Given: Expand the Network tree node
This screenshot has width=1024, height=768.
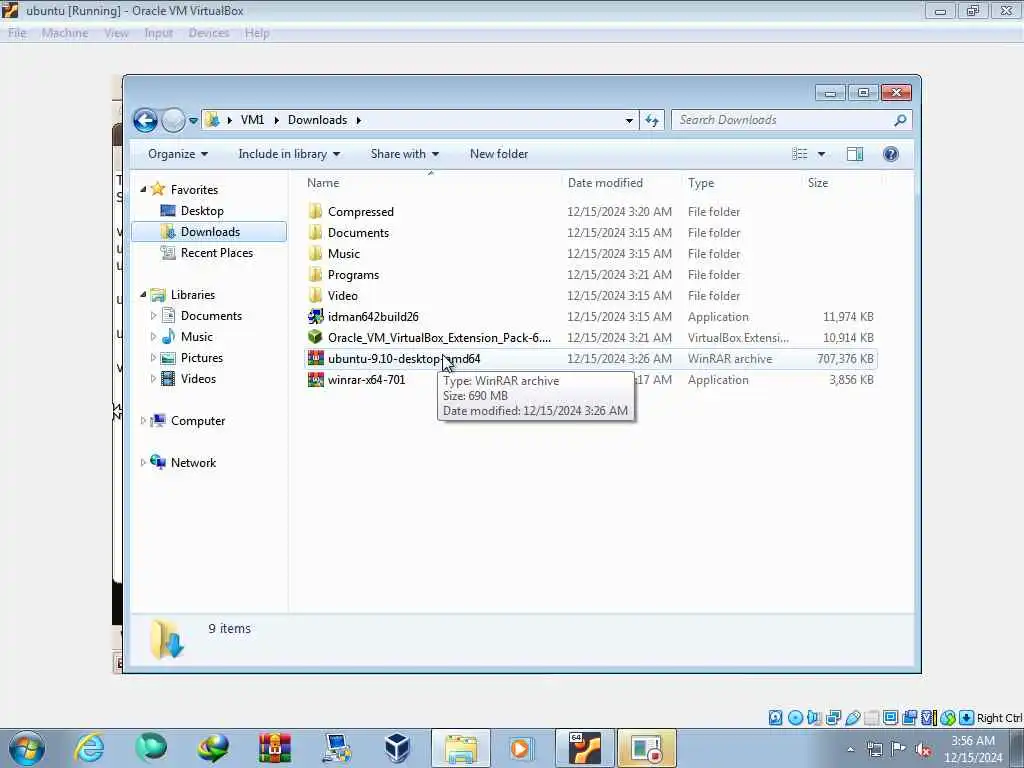Looking at the screenshot, I should point(143,462).
